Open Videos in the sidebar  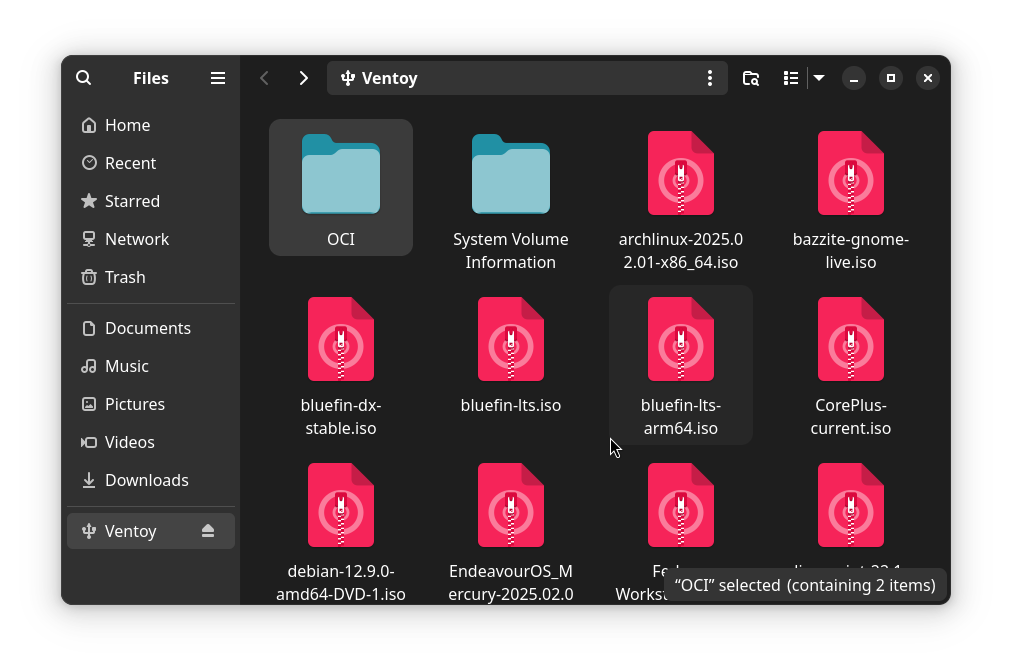click(x=151, y=443)
